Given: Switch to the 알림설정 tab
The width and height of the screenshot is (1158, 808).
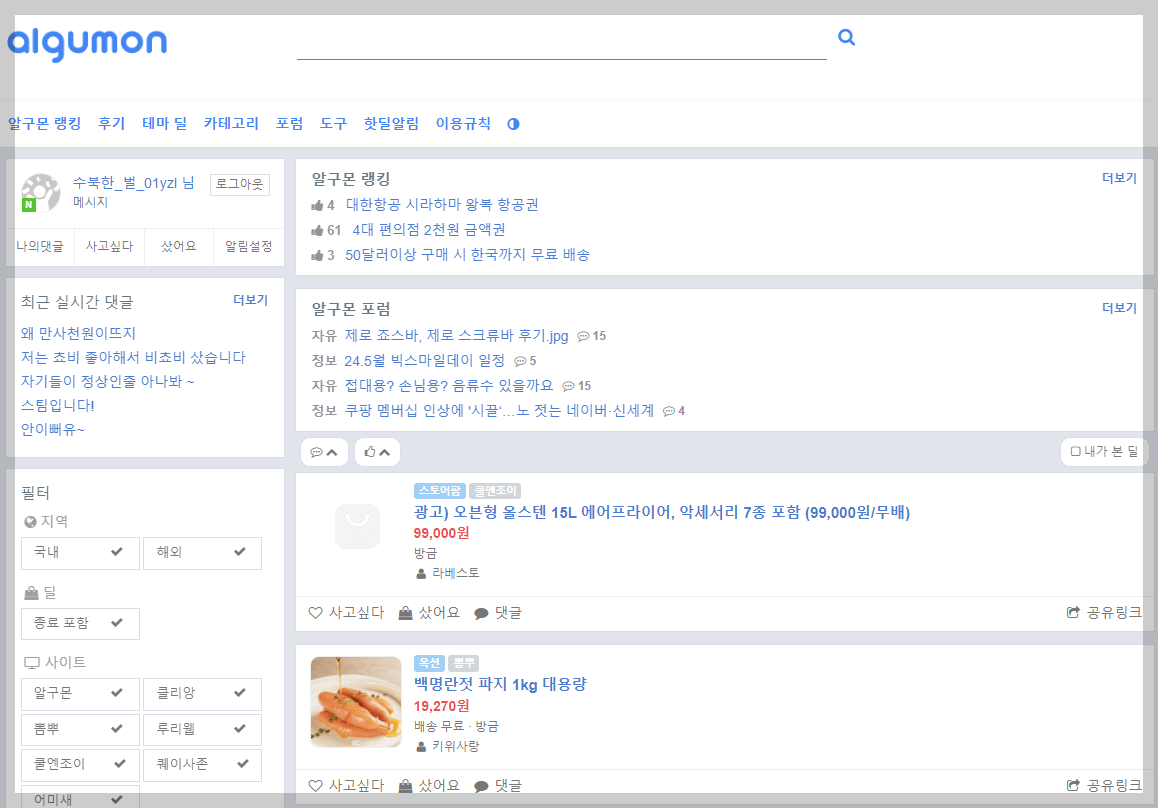Looking at the screenshot, I should (246, 247).
